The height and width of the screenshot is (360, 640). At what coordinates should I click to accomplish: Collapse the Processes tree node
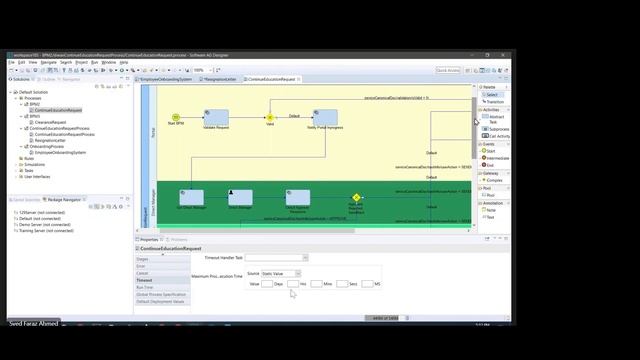click(16, 98)
